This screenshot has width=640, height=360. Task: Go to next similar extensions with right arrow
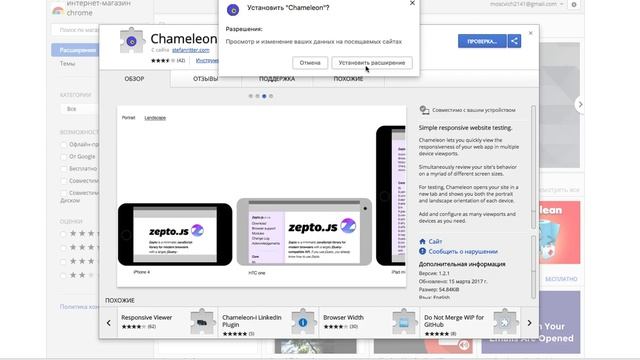(x=529, y=323)
